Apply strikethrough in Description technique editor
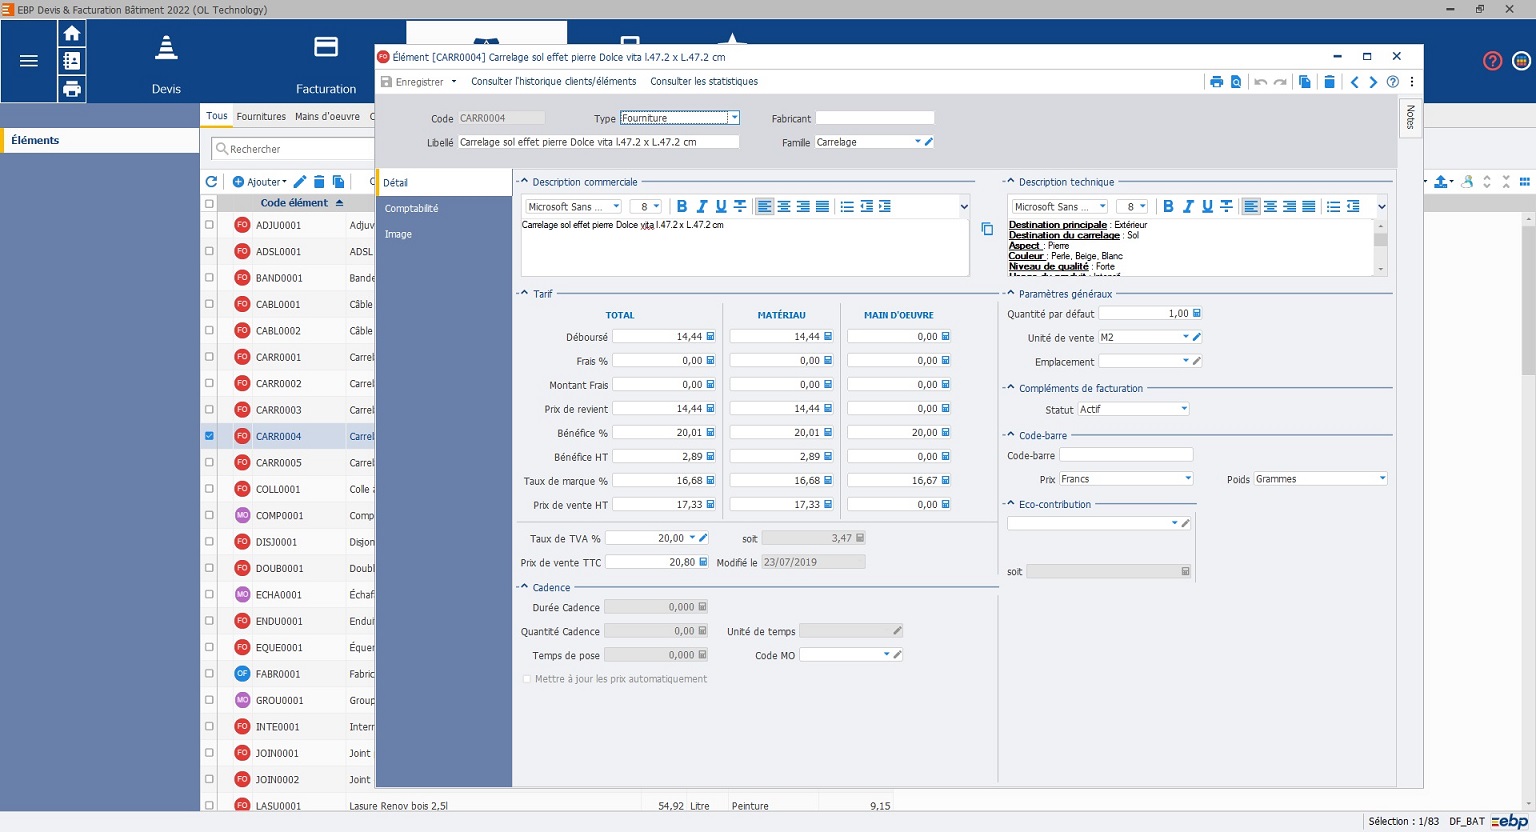 click(1226, 206)
